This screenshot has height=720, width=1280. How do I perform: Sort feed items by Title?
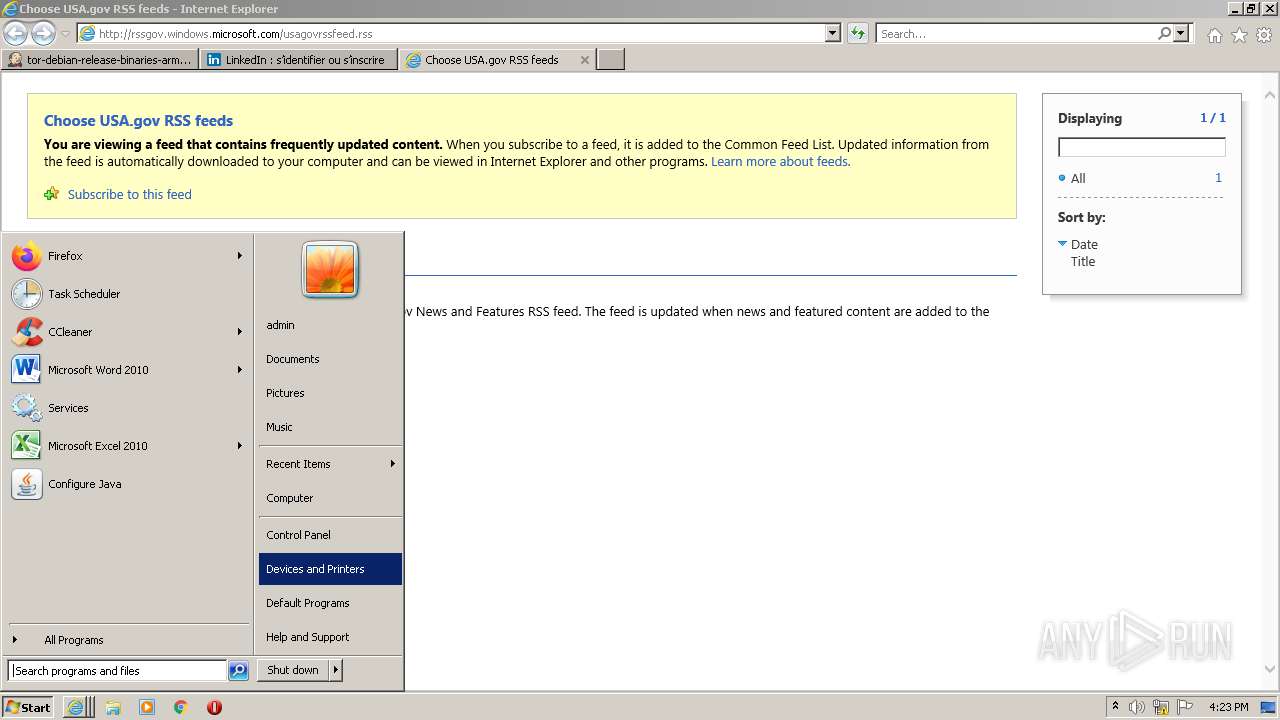point(1083,261)
